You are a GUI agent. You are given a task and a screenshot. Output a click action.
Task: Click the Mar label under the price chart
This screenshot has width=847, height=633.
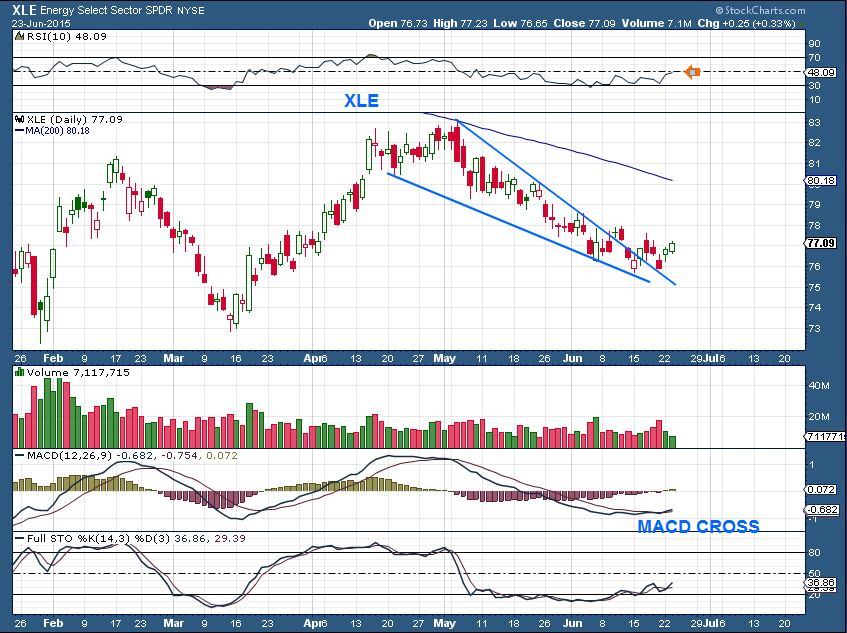[173, 358]
